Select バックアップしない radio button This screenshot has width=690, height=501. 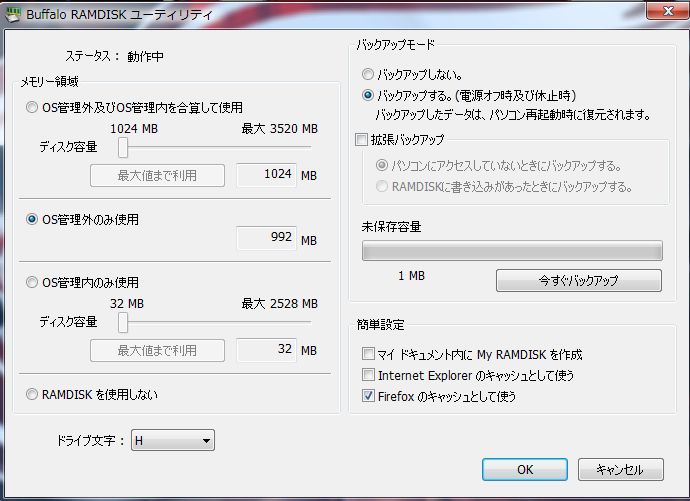(368, 74)
